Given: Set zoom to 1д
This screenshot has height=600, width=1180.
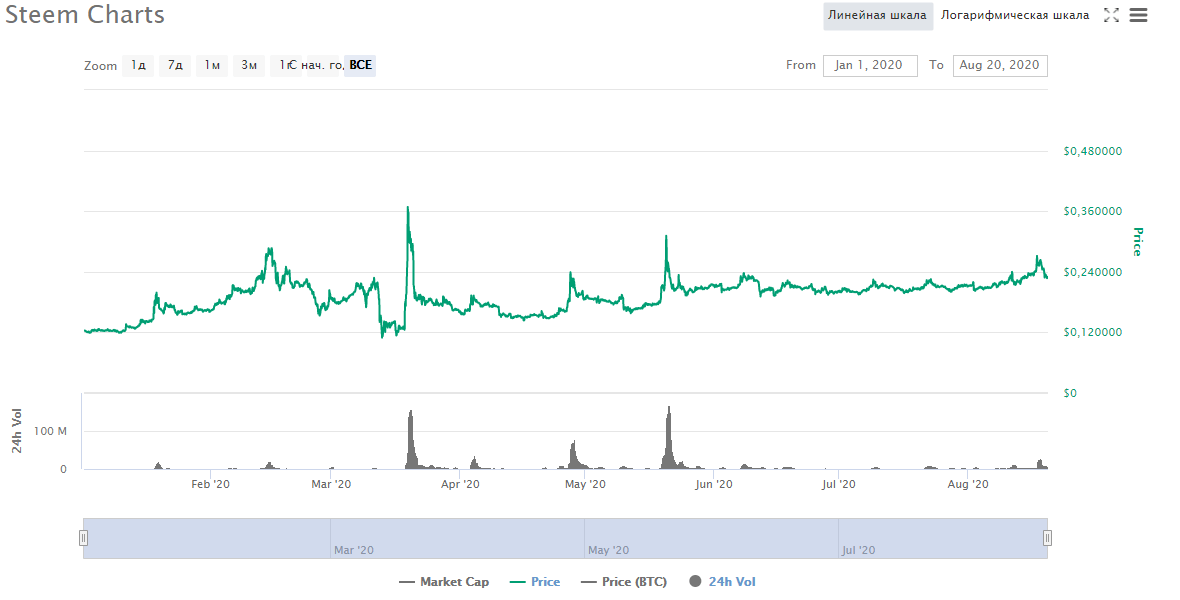Looking at the screenshot, I should (x=138, y=65).
